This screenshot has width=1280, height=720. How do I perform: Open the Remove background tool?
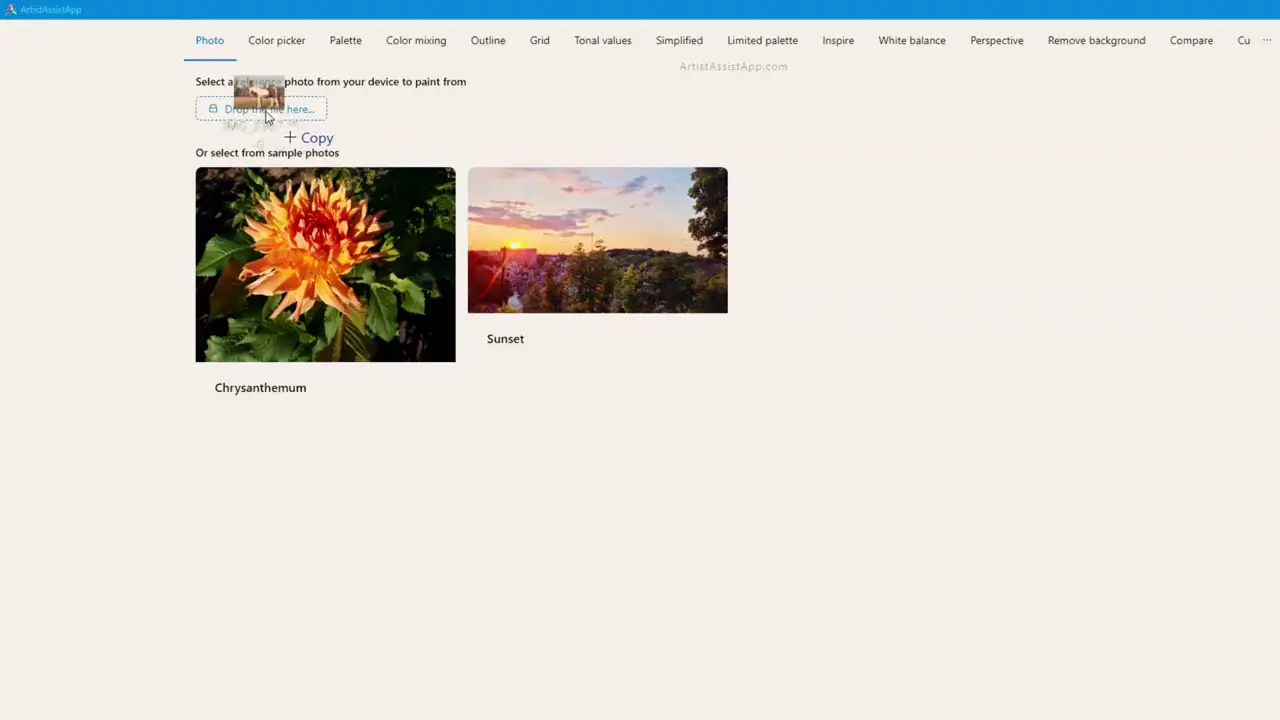1096,40
